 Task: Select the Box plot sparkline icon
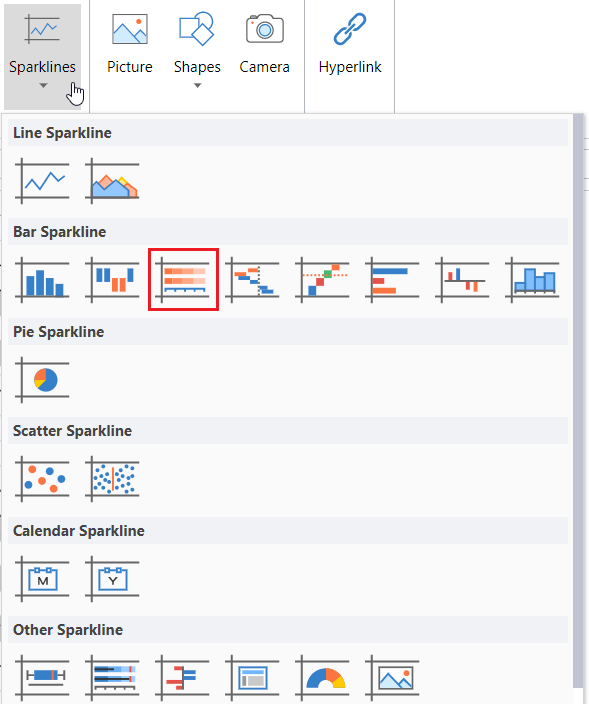coord(42,678)
